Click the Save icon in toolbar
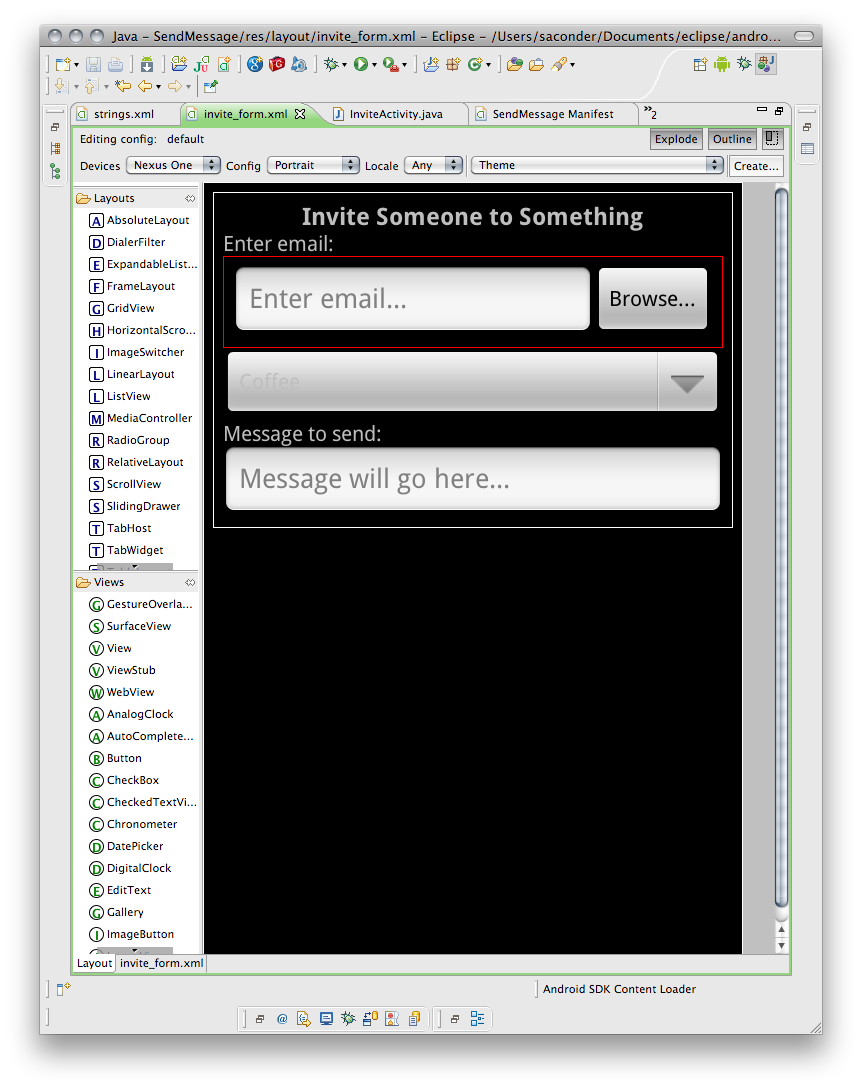Viewport: 862px width, 1089px height. [x=93, y=65]
